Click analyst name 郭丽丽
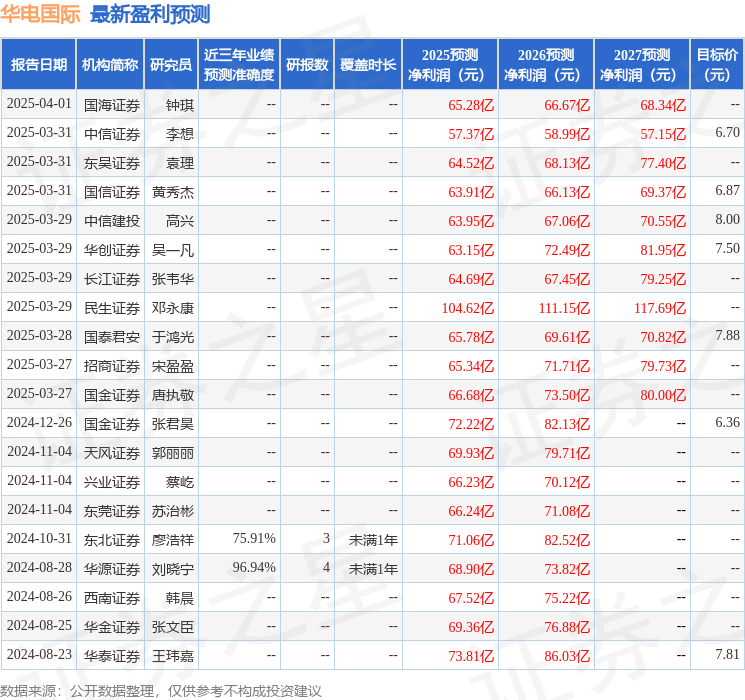 tap(173, 453)
